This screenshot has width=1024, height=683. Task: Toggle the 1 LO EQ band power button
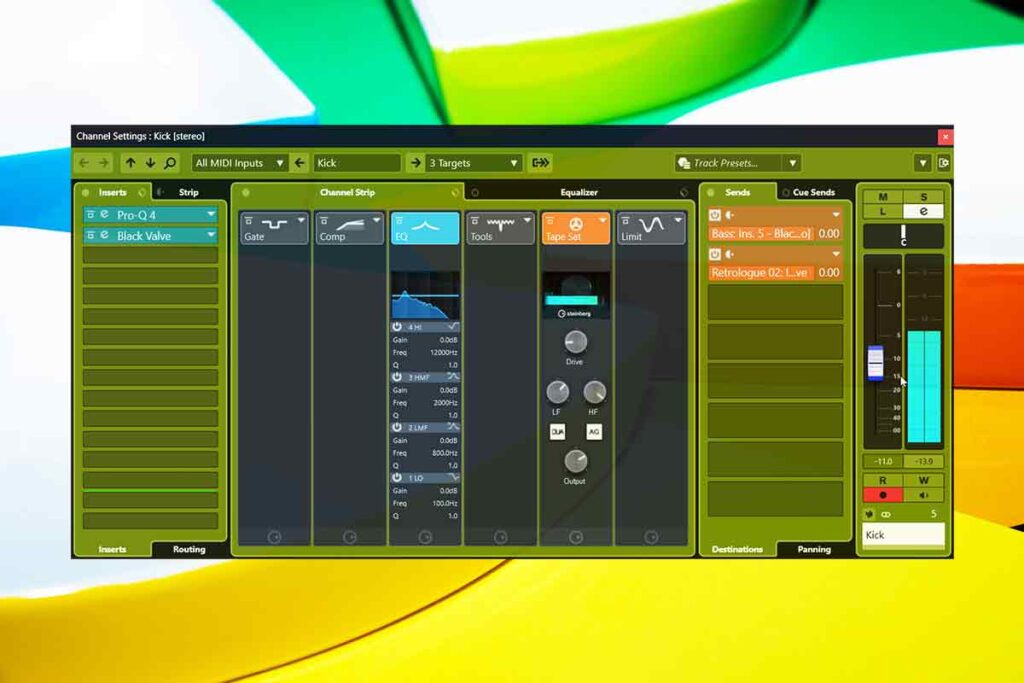click(x=397, y=477)
